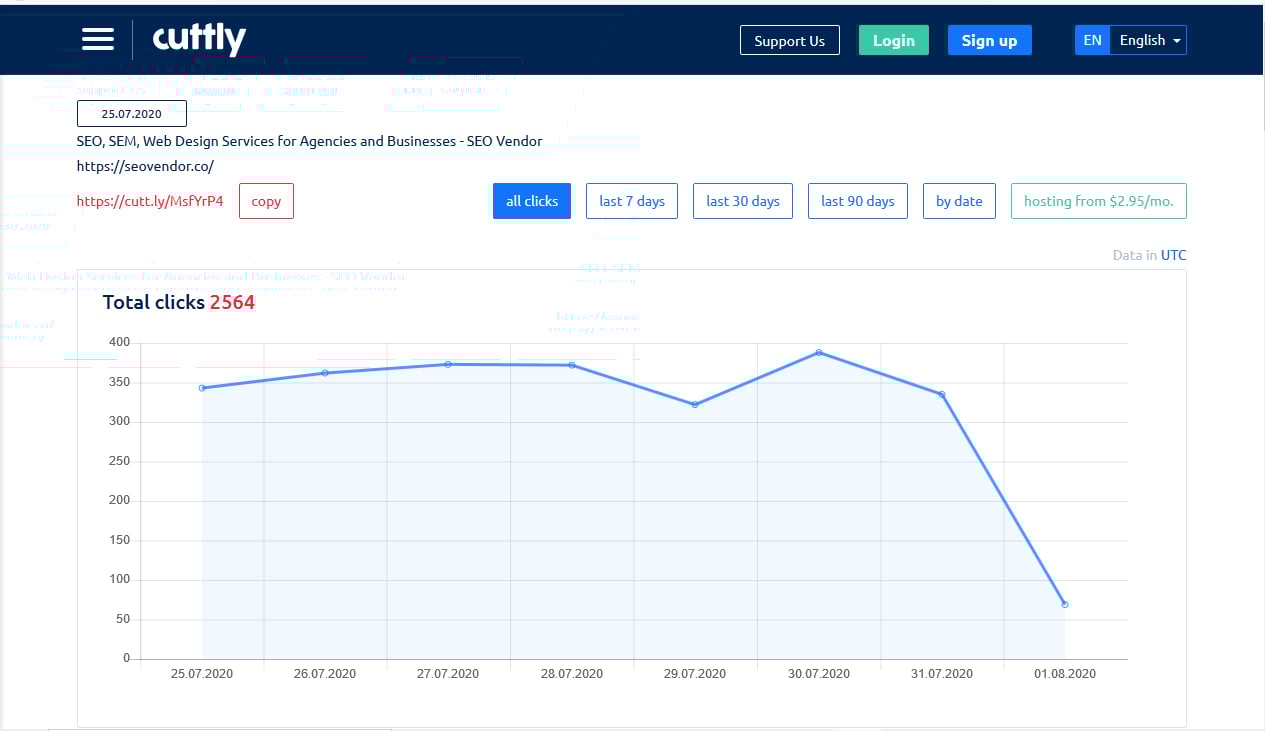
Task: Click the cuttly logo
Action: [x=199, y=40]
